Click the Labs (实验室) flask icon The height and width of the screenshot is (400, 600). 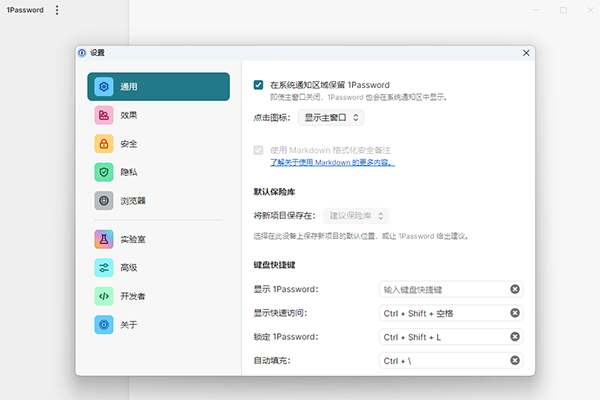tap(104, 239)
